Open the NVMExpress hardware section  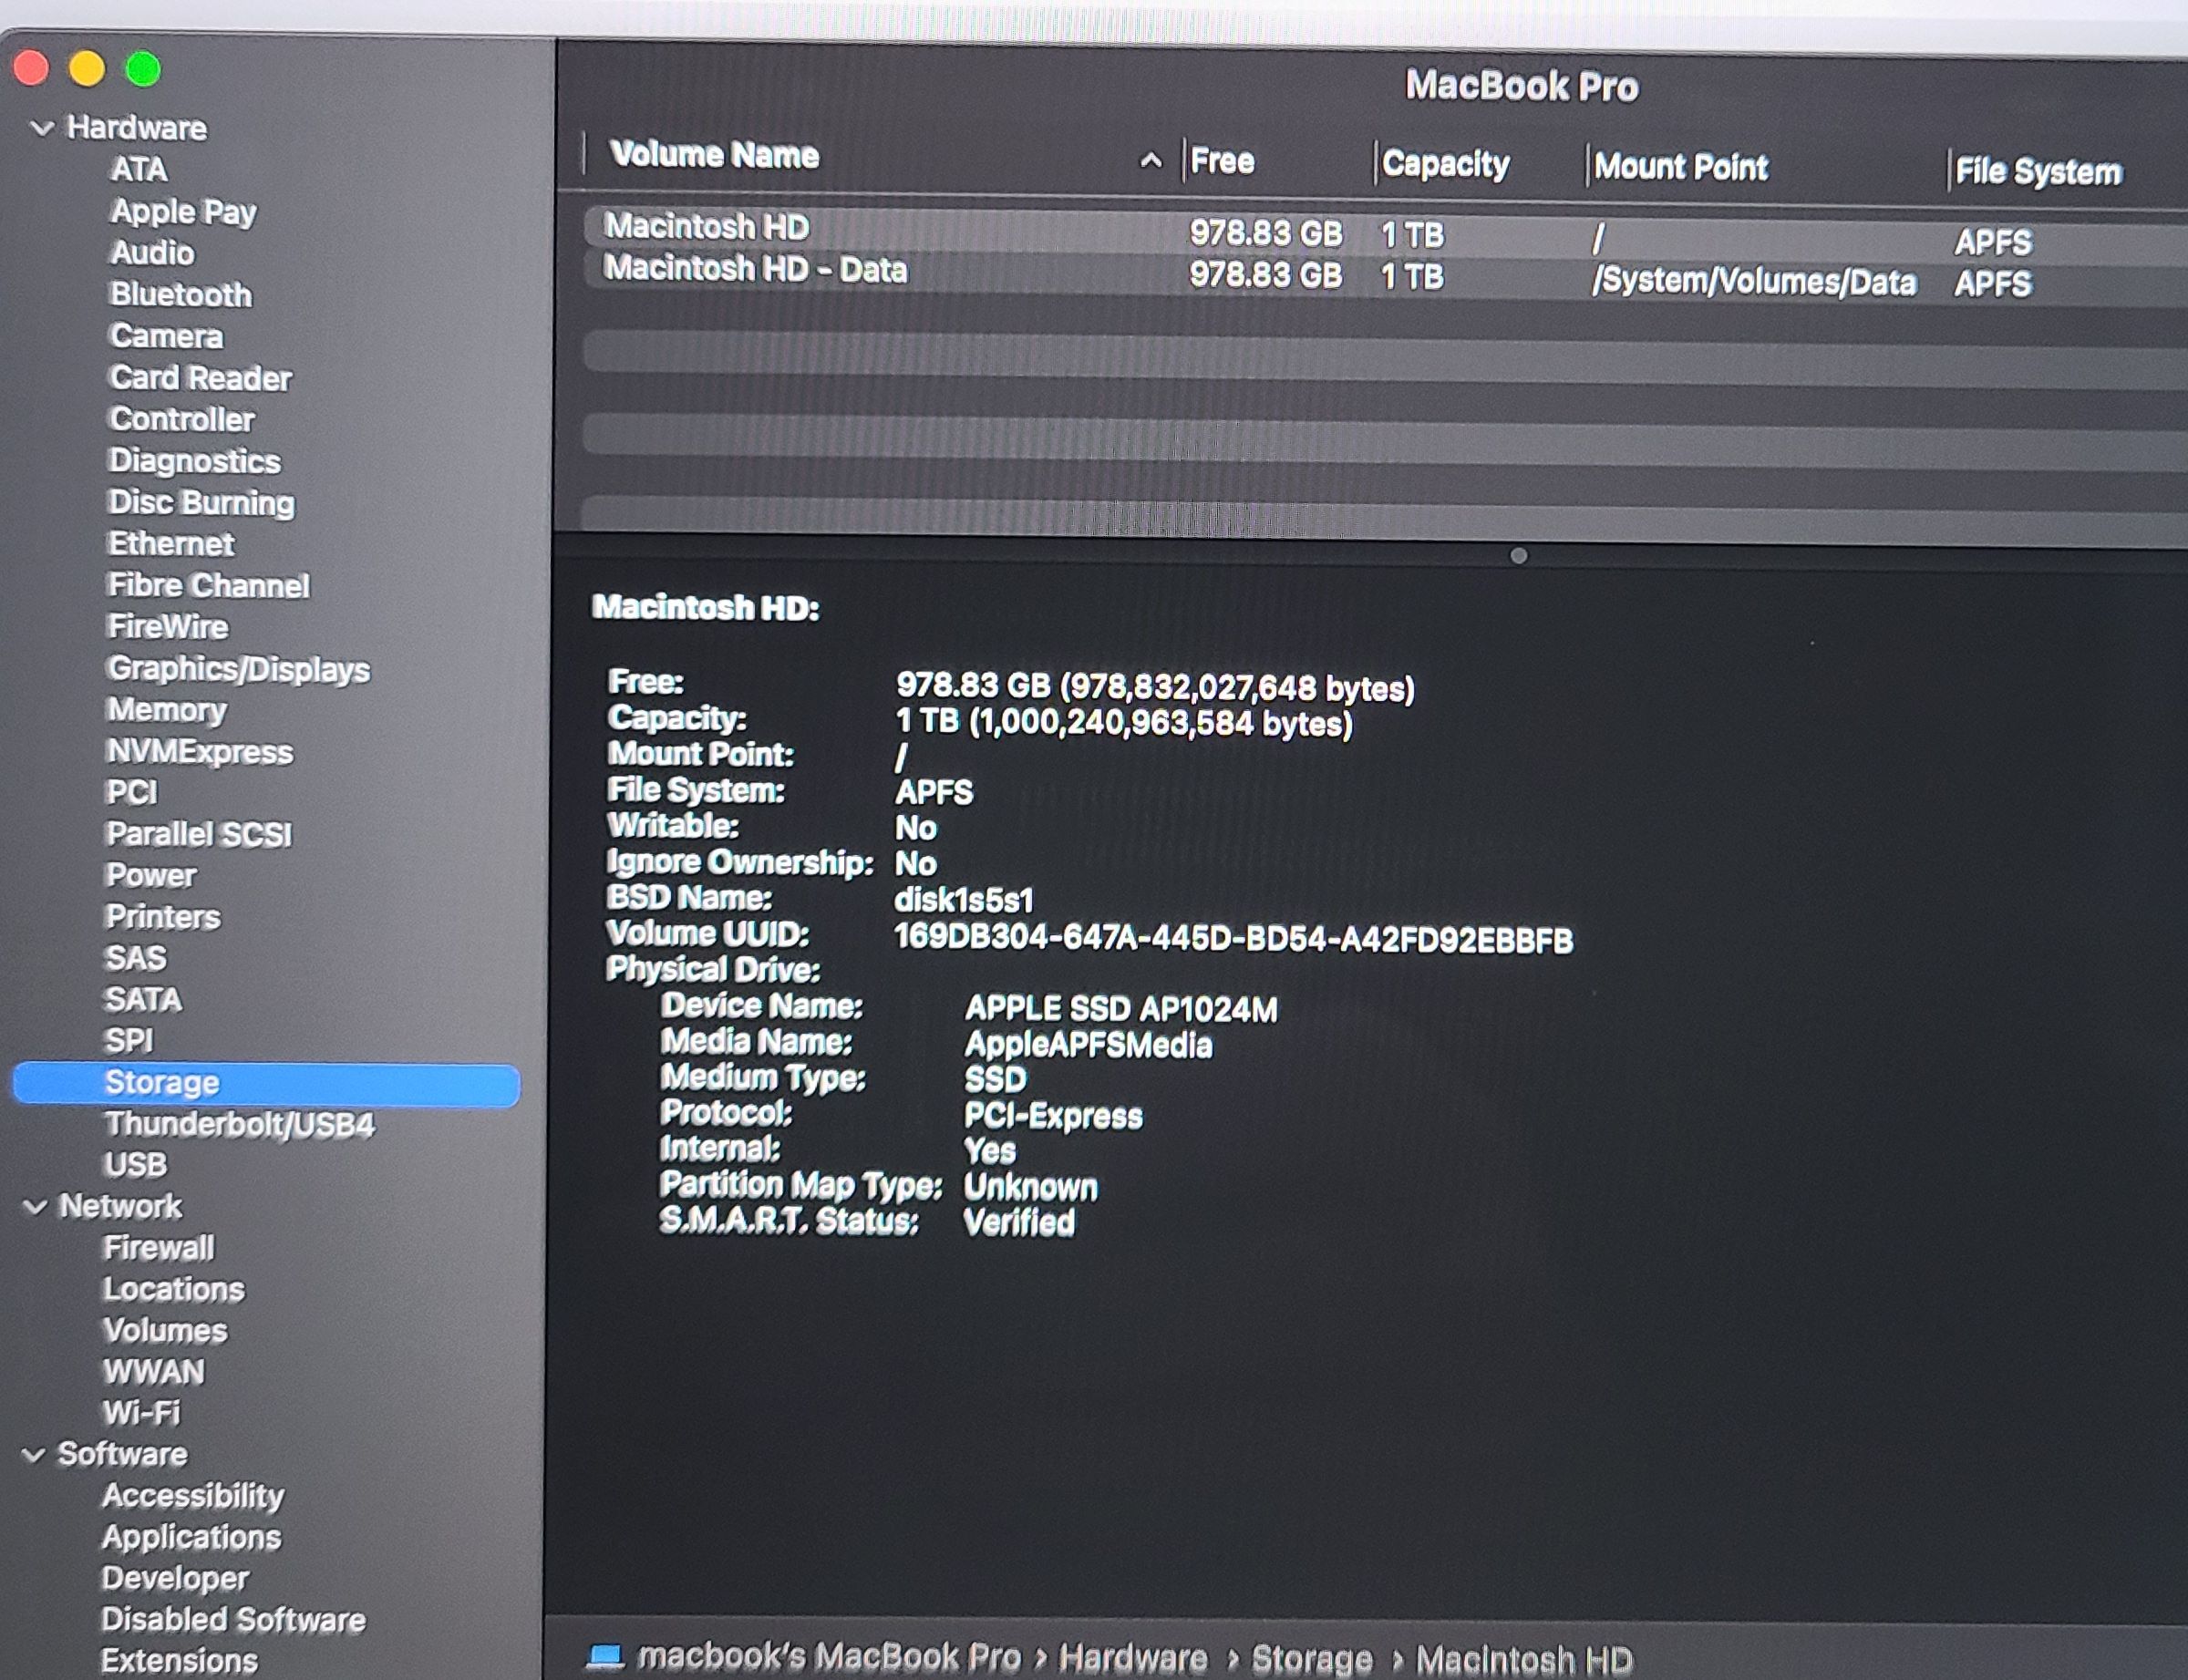click(x=200, y=752)
